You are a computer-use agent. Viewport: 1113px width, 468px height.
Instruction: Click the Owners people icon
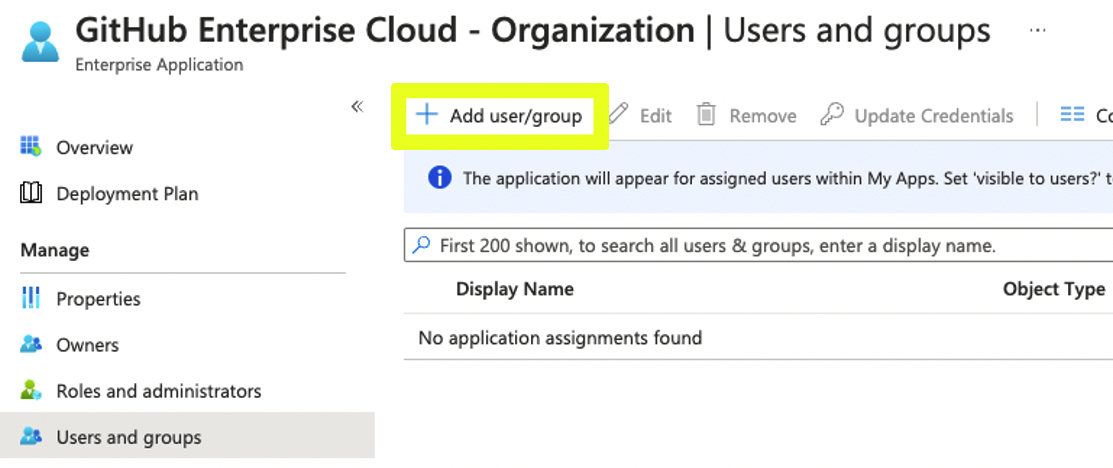[31, 344]
